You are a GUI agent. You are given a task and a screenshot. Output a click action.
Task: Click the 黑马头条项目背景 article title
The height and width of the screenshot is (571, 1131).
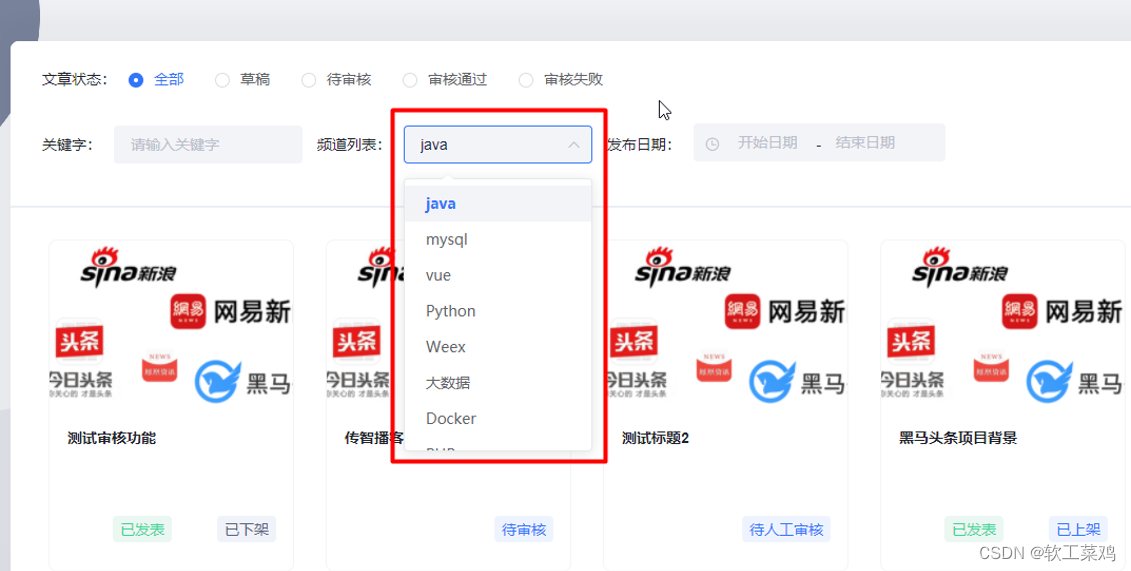pos(958,438)
